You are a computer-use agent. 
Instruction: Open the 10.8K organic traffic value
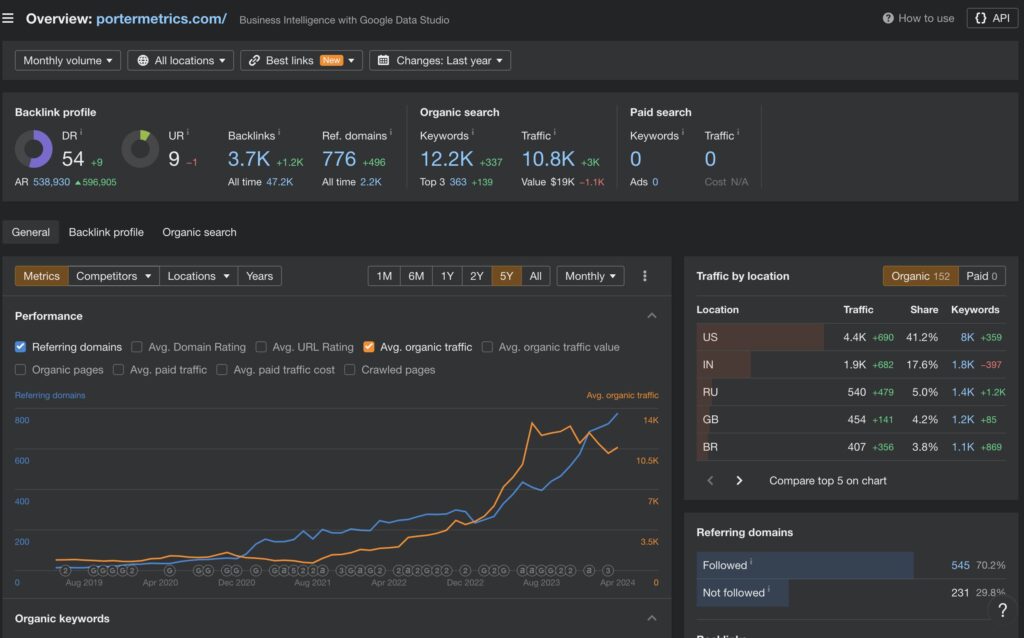click(548, 159)
